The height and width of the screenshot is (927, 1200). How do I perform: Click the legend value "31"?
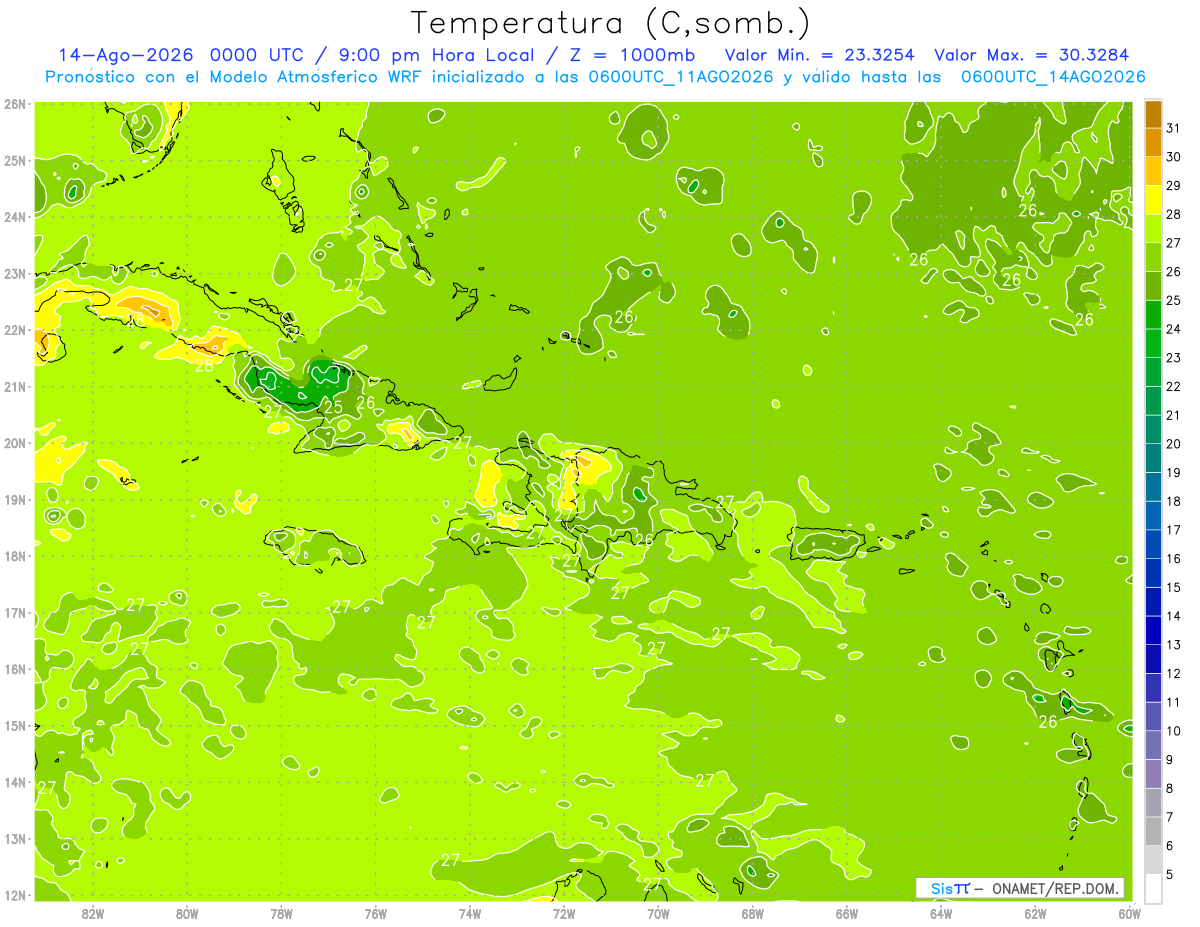pos(1173,128)
